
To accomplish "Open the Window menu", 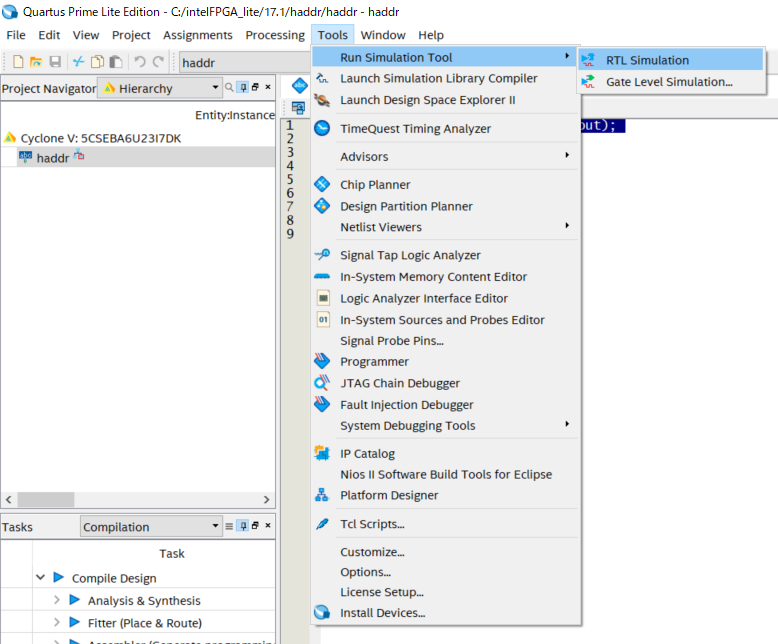I will 383,35.
